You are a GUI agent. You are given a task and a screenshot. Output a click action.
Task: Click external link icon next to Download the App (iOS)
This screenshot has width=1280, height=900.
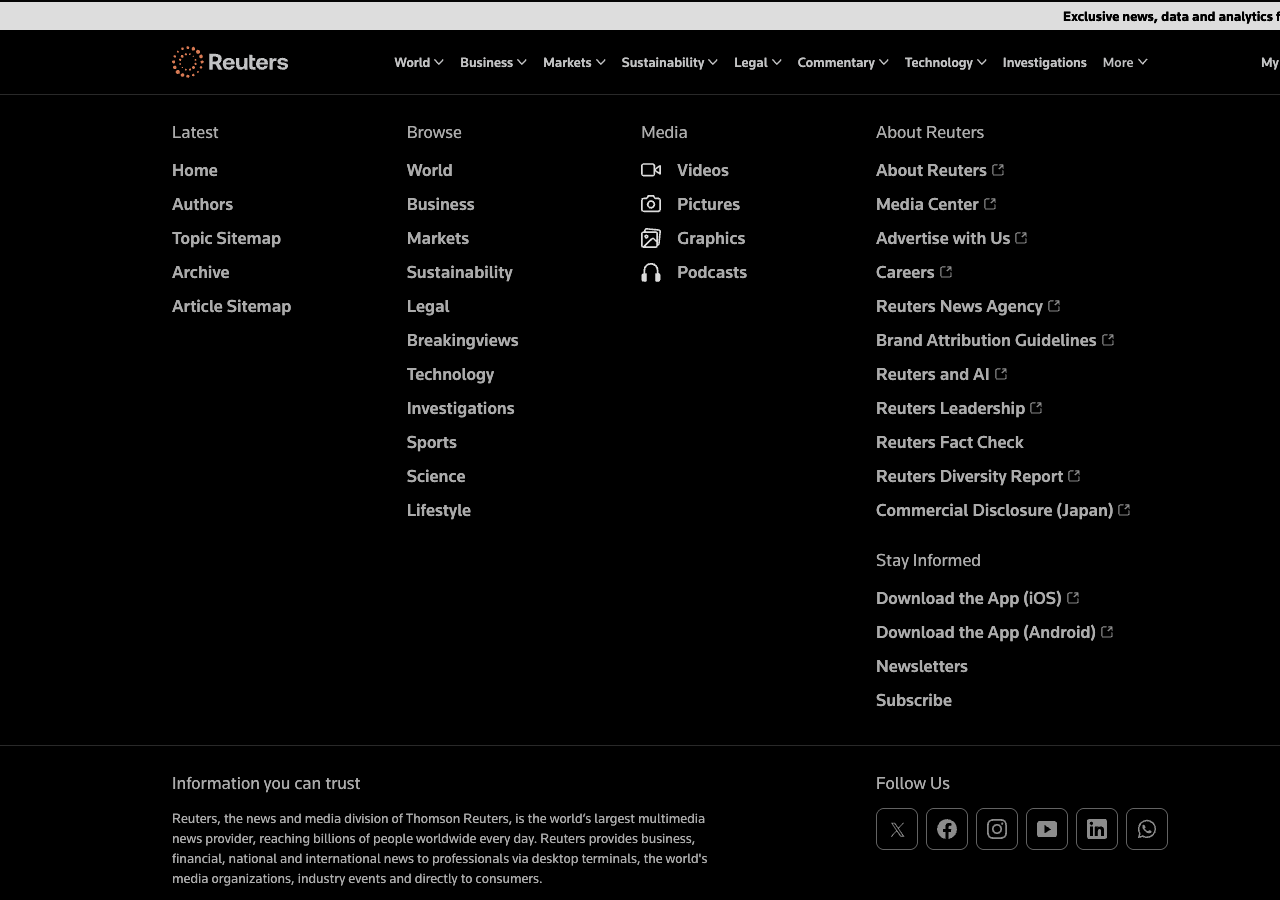[1073, 598]
